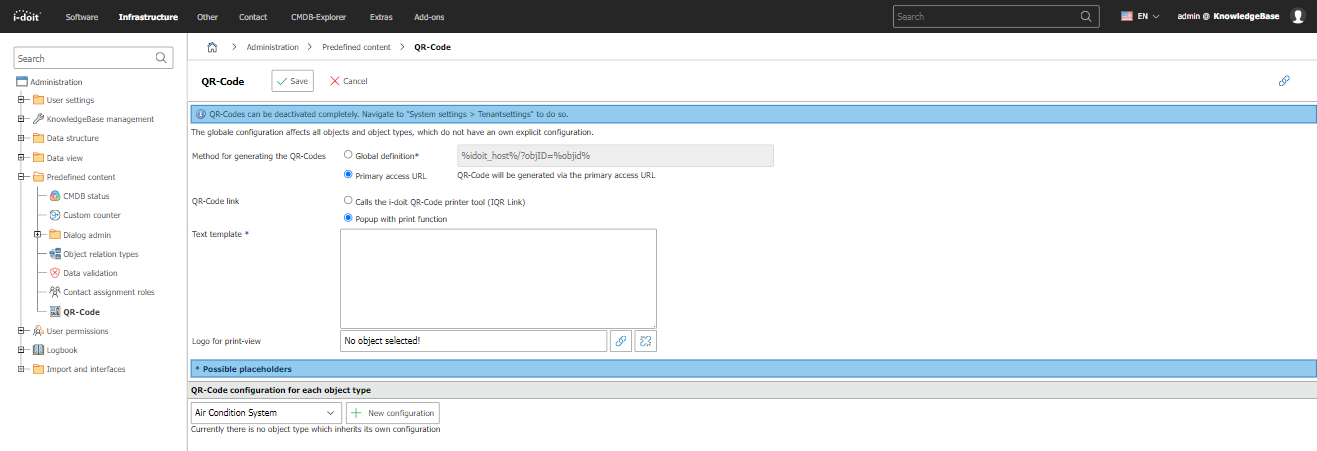Image resolution: width=1317 pixels, height=451 pixels.
Task: Expand the Data structure node
Action: point(21,138)
